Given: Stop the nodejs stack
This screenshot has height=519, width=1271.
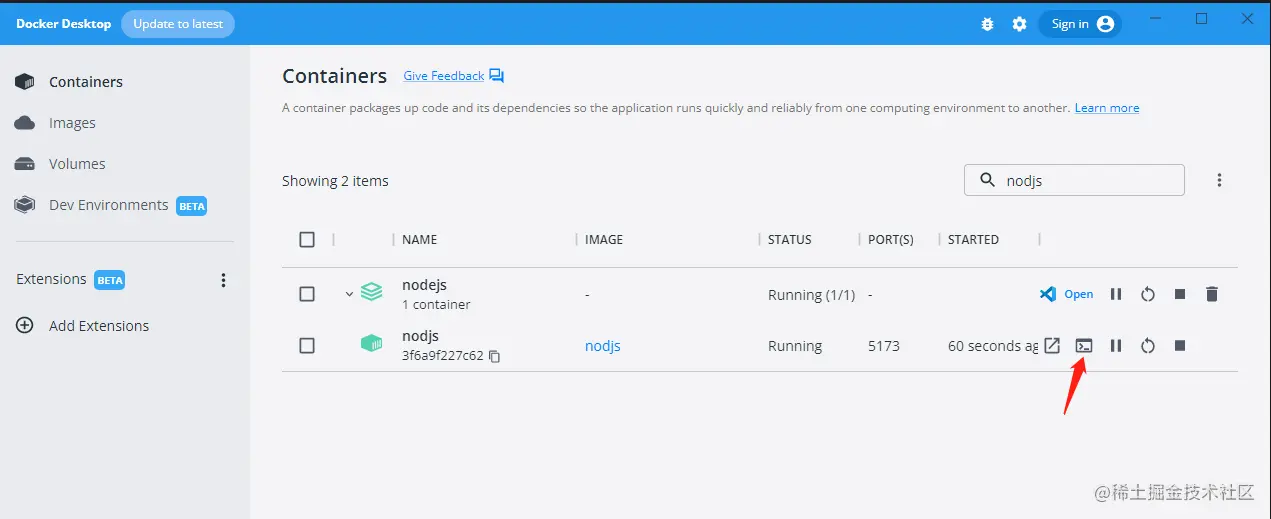Looking at the screenshot, I should click(x=1180, y=294).
